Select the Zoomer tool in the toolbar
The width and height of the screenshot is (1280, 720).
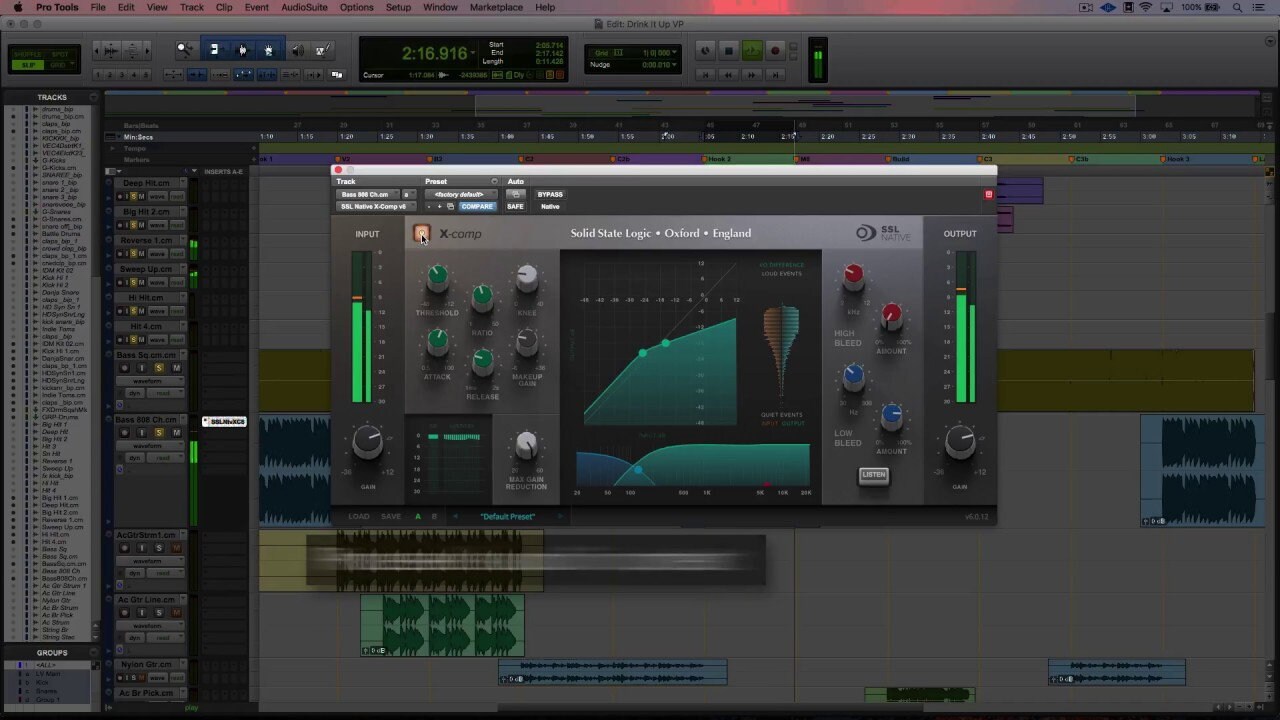[x=185, y=49]
